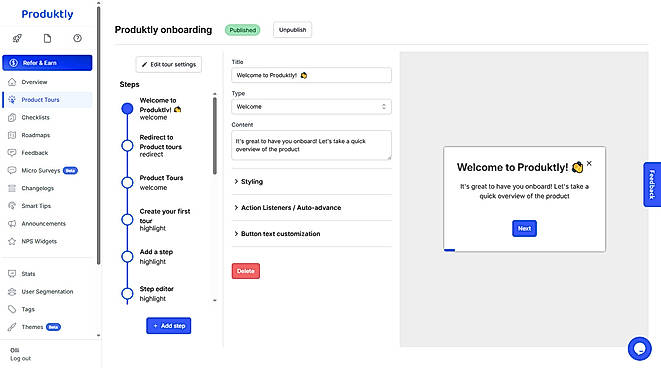This screenshot has width=661, height=368.
Task: Click the Roadmaps icon
Action: point(12,135)
